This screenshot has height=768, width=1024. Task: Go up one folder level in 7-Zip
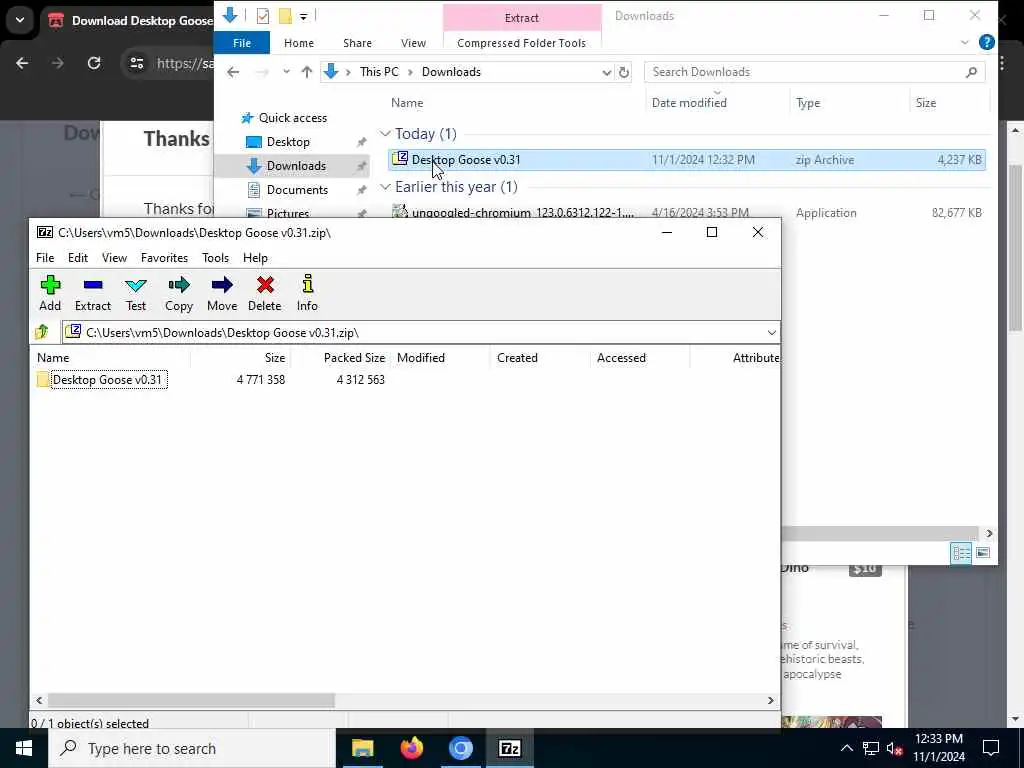[x=42, y=332]
